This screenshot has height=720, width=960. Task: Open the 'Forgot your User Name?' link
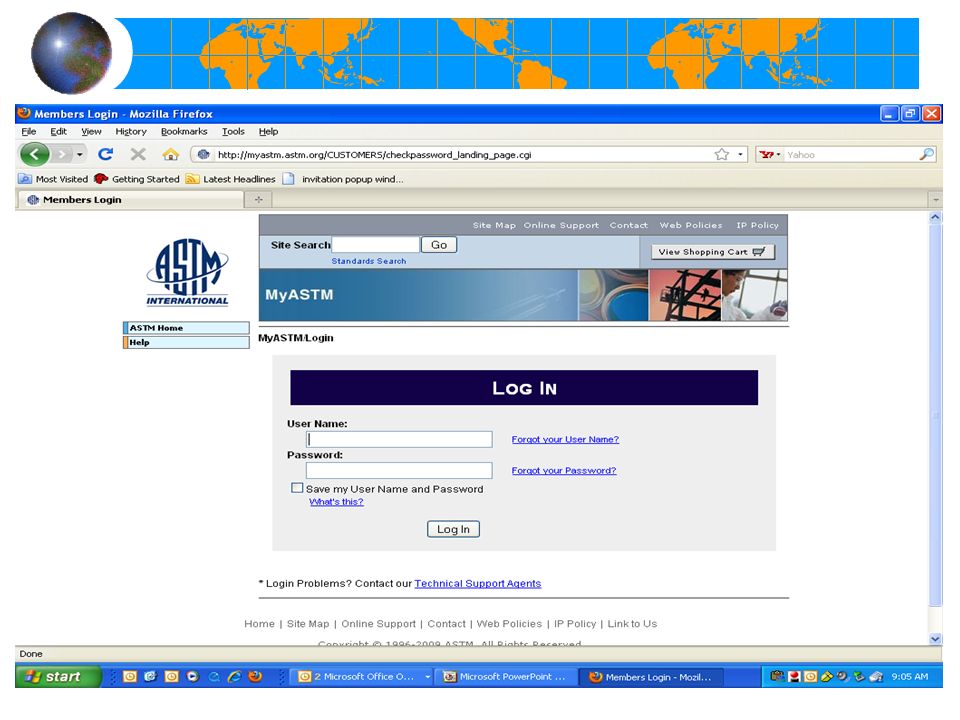[565, 439]
